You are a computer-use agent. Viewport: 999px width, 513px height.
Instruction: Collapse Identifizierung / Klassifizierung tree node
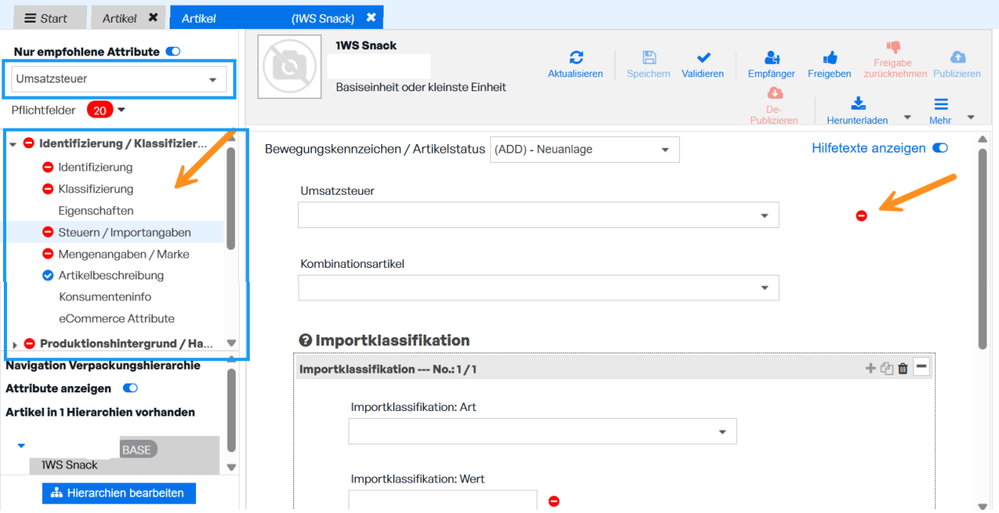click(13, 145)
